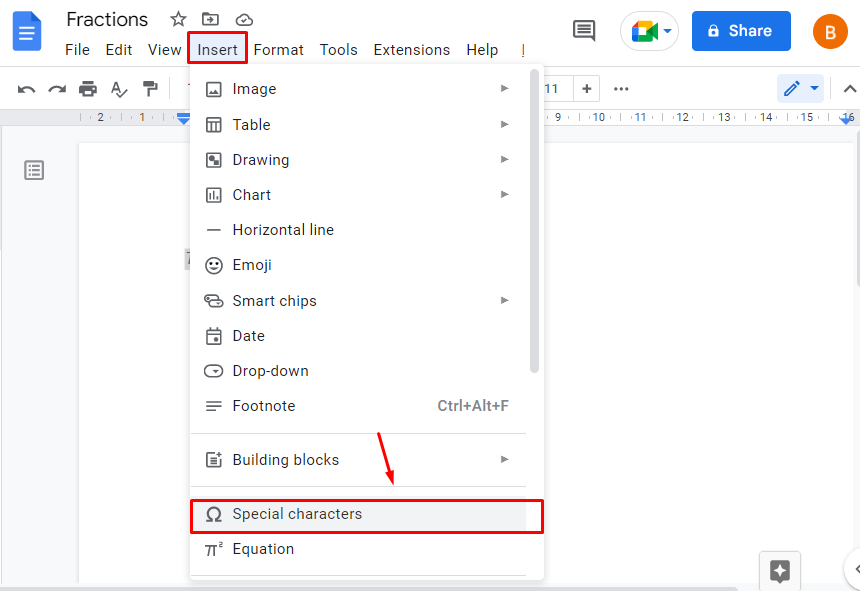
Task: Click the redo arrow icon
Action: [57, 89]
